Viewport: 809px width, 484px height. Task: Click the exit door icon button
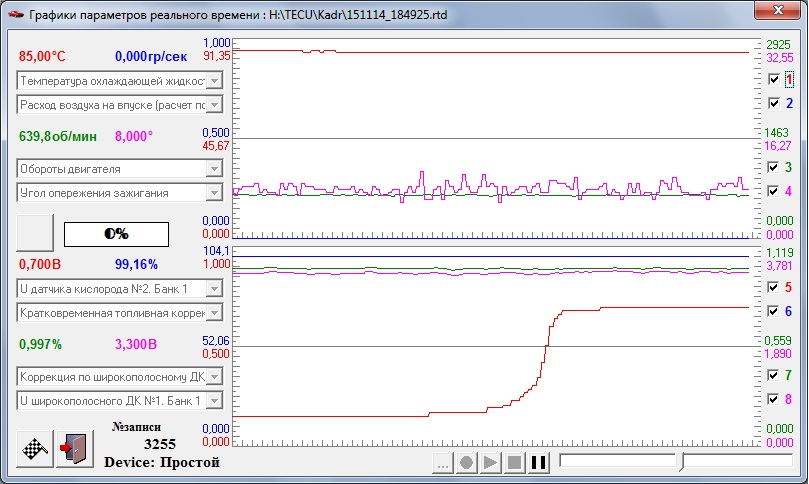(x=73, y=447)
